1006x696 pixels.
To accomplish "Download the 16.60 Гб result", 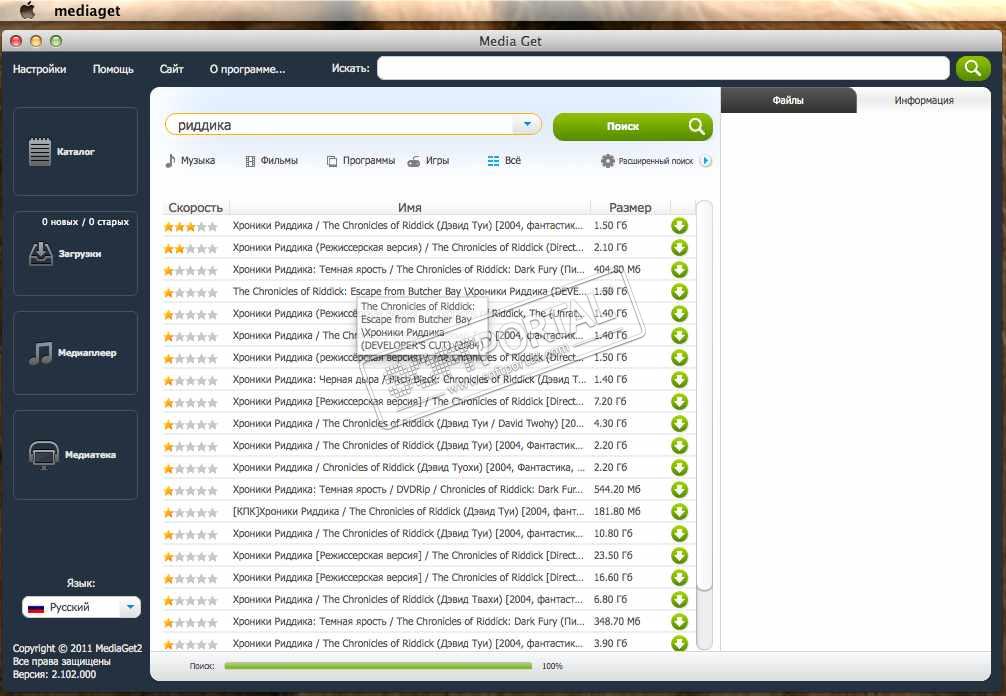I will [x=679, y=577].
